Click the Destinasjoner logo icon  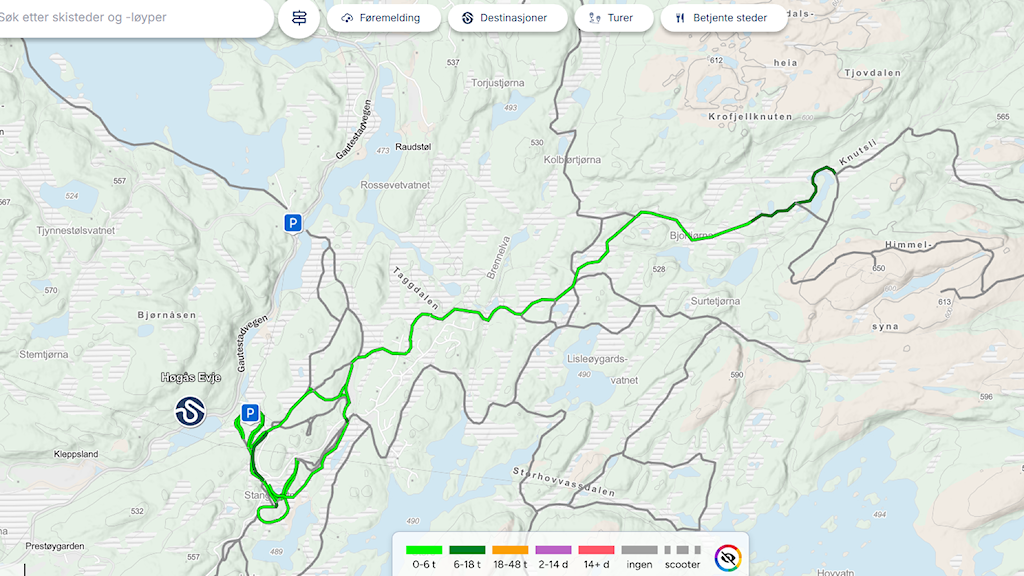[468, 18]
